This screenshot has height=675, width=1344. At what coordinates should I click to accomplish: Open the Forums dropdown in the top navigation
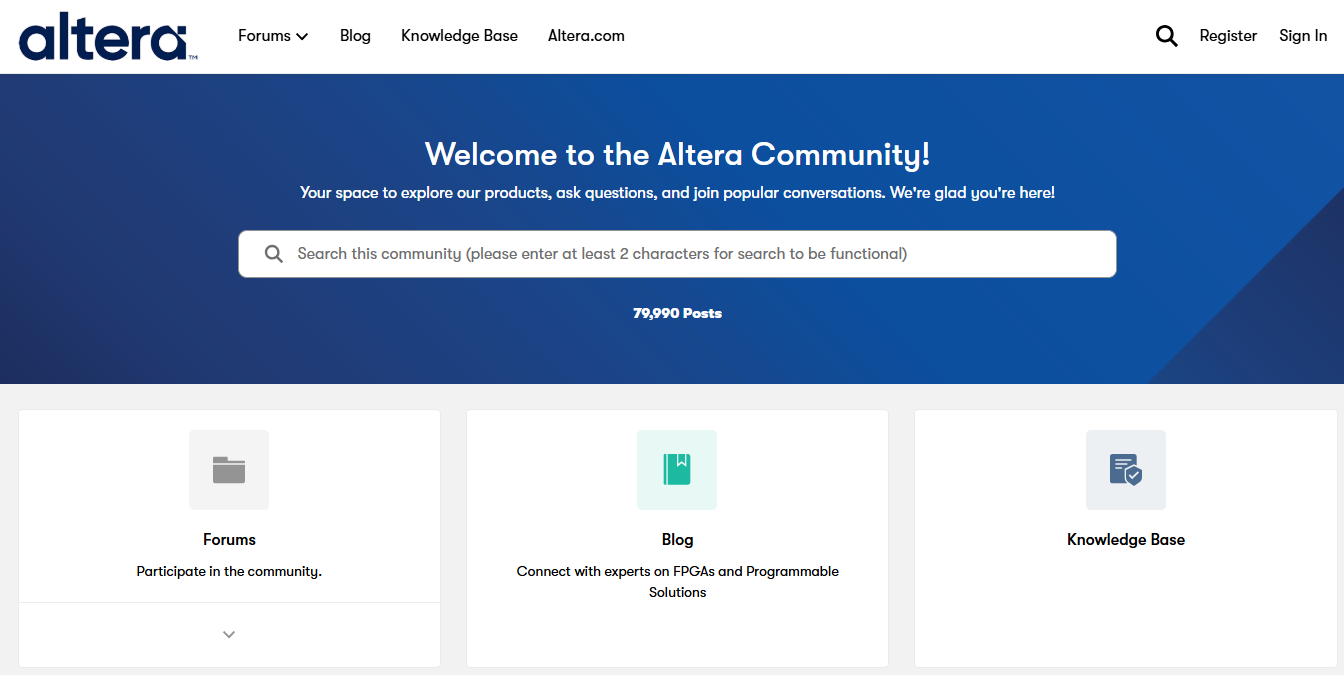[x=264, y=36]
